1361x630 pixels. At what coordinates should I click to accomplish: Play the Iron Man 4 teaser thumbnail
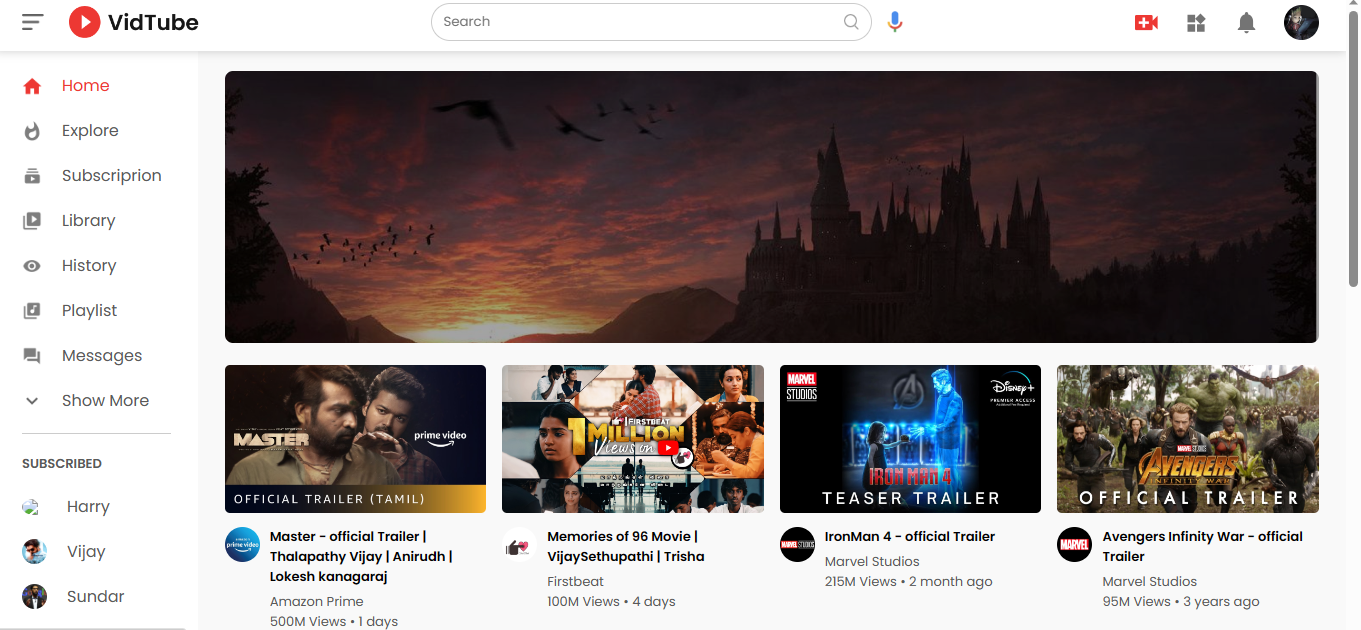(910, 439)
